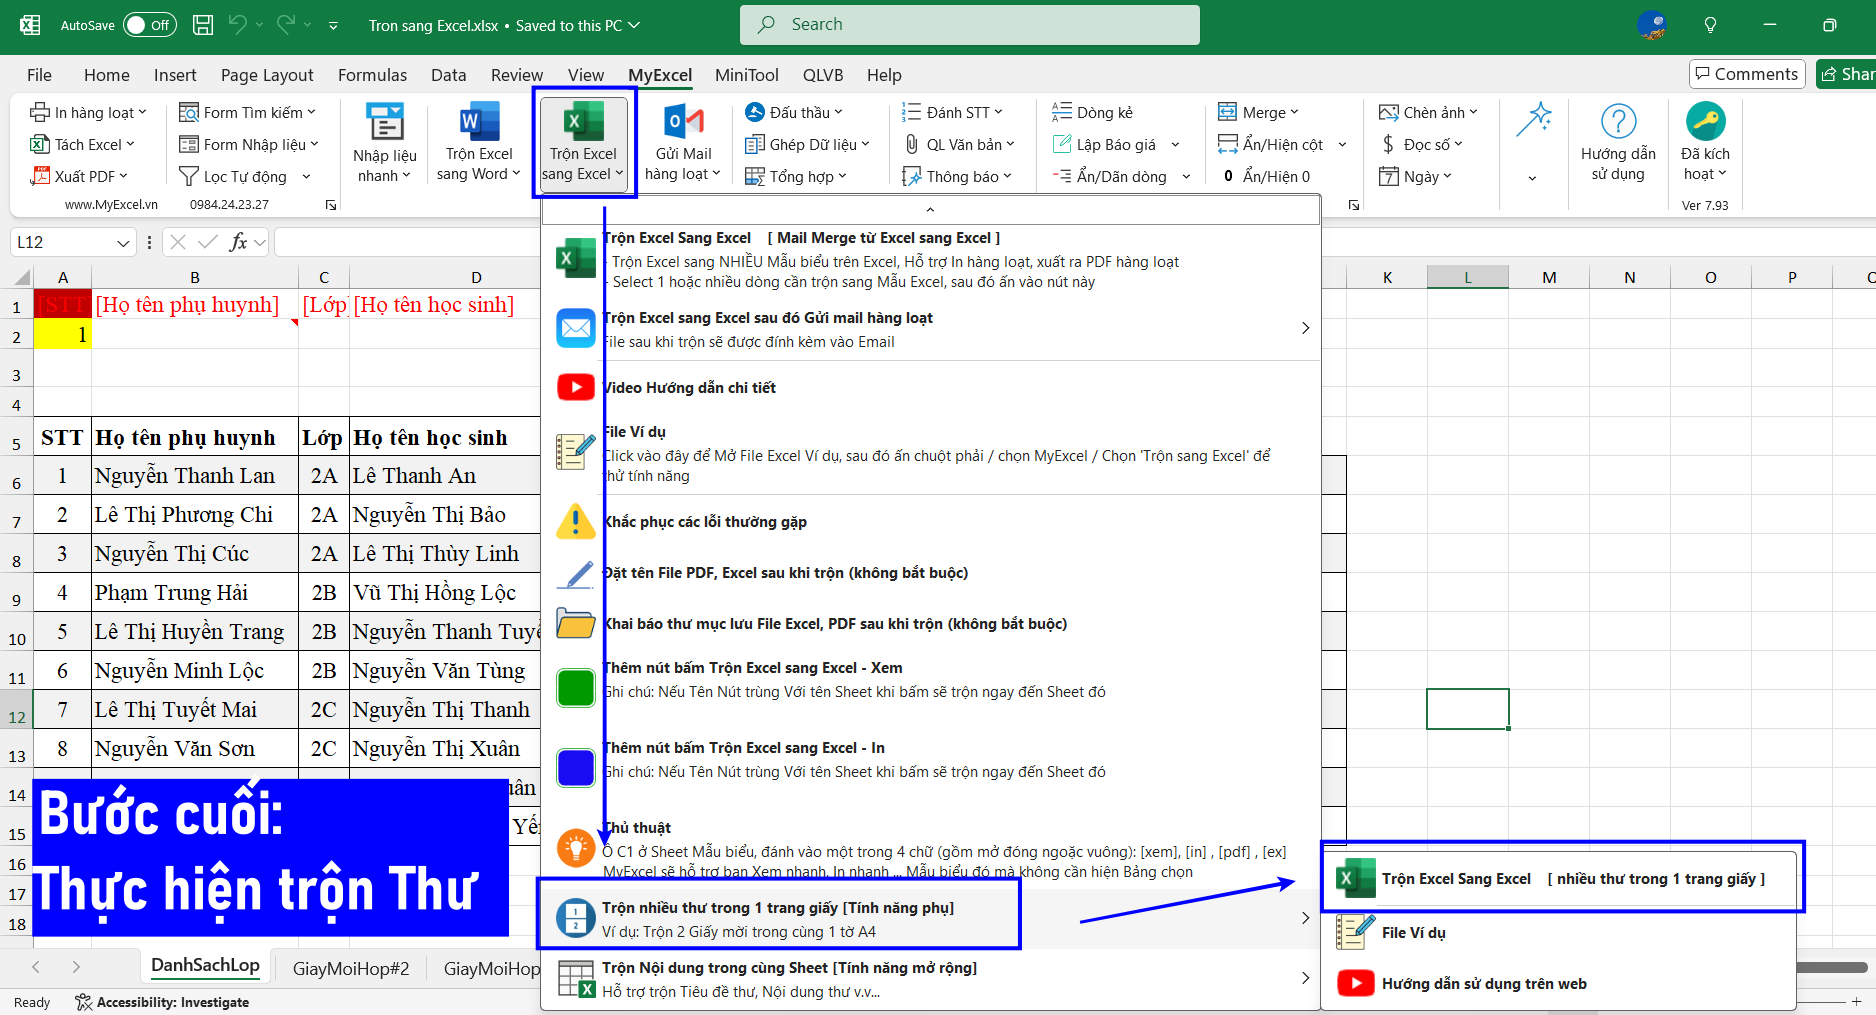Click the green Trộn Excel - Xem button item
Image resolution: width=1876 pixels, height=1015 pixels.
tap(576, 688)
